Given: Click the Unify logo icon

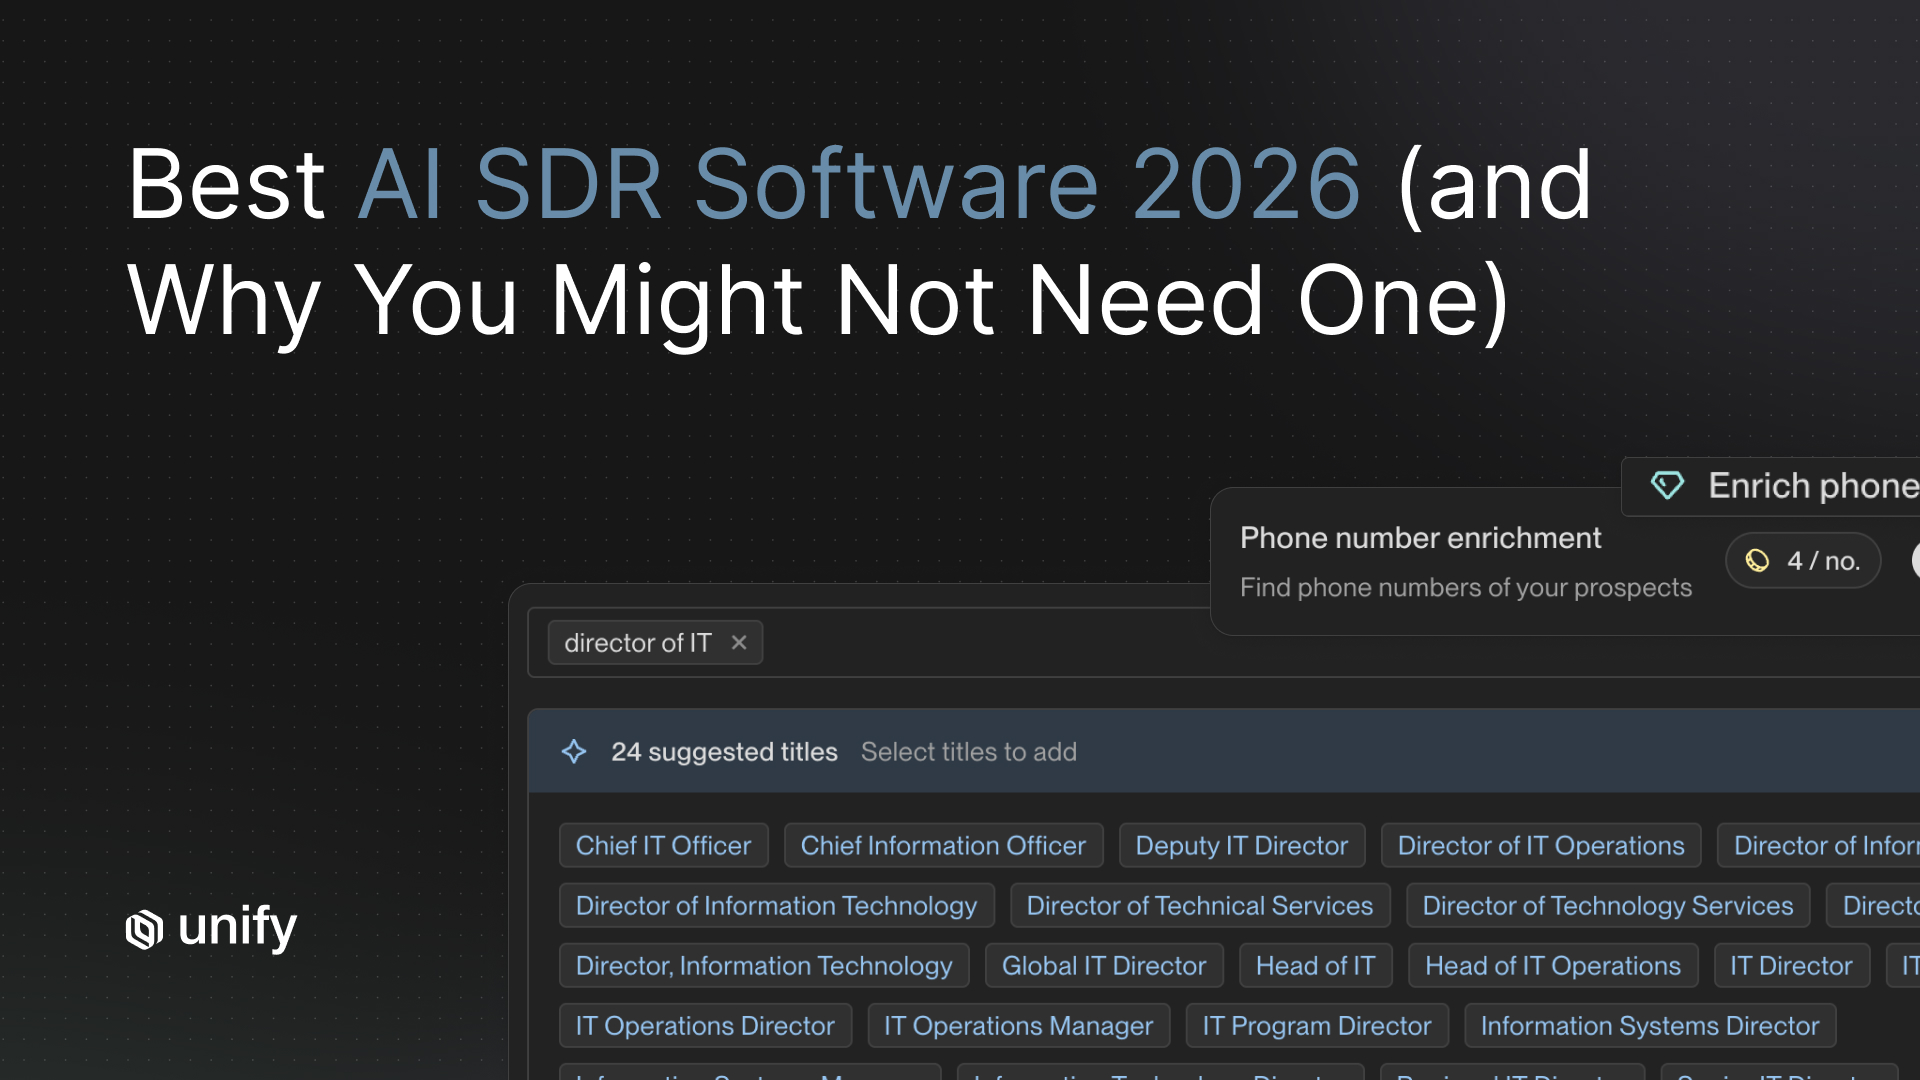Looking at the screenshot, I should pos(145,929).
